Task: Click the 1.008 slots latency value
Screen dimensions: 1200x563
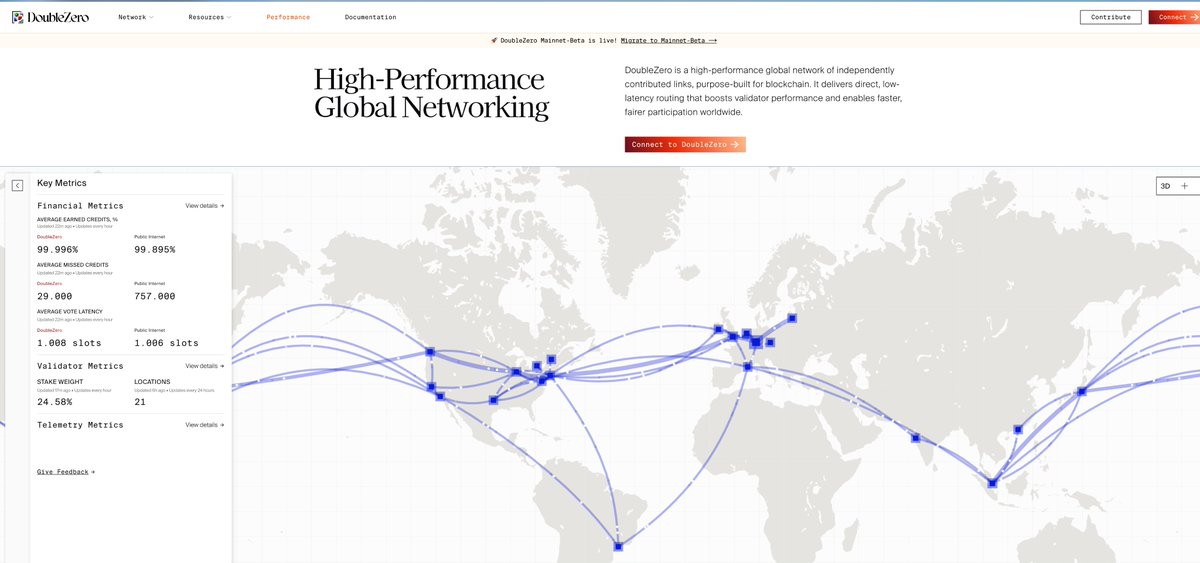Action: click(68, 342)
